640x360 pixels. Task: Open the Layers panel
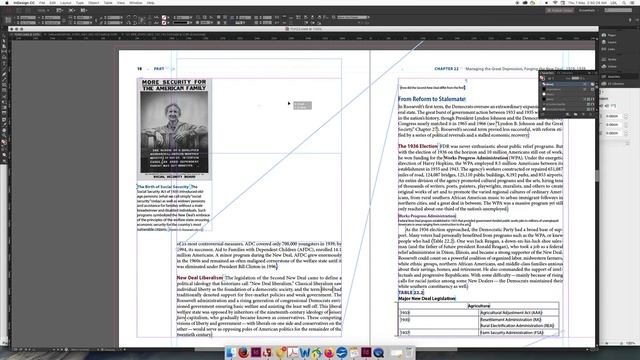(609, 42)
